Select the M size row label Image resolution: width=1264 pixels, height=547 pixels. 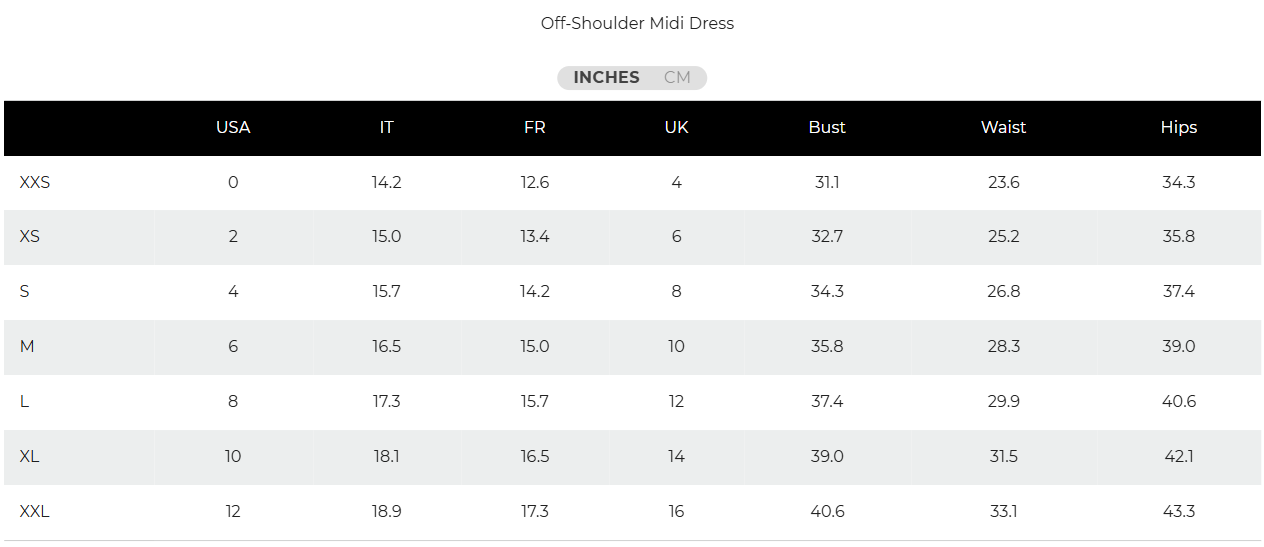(27, 347)
